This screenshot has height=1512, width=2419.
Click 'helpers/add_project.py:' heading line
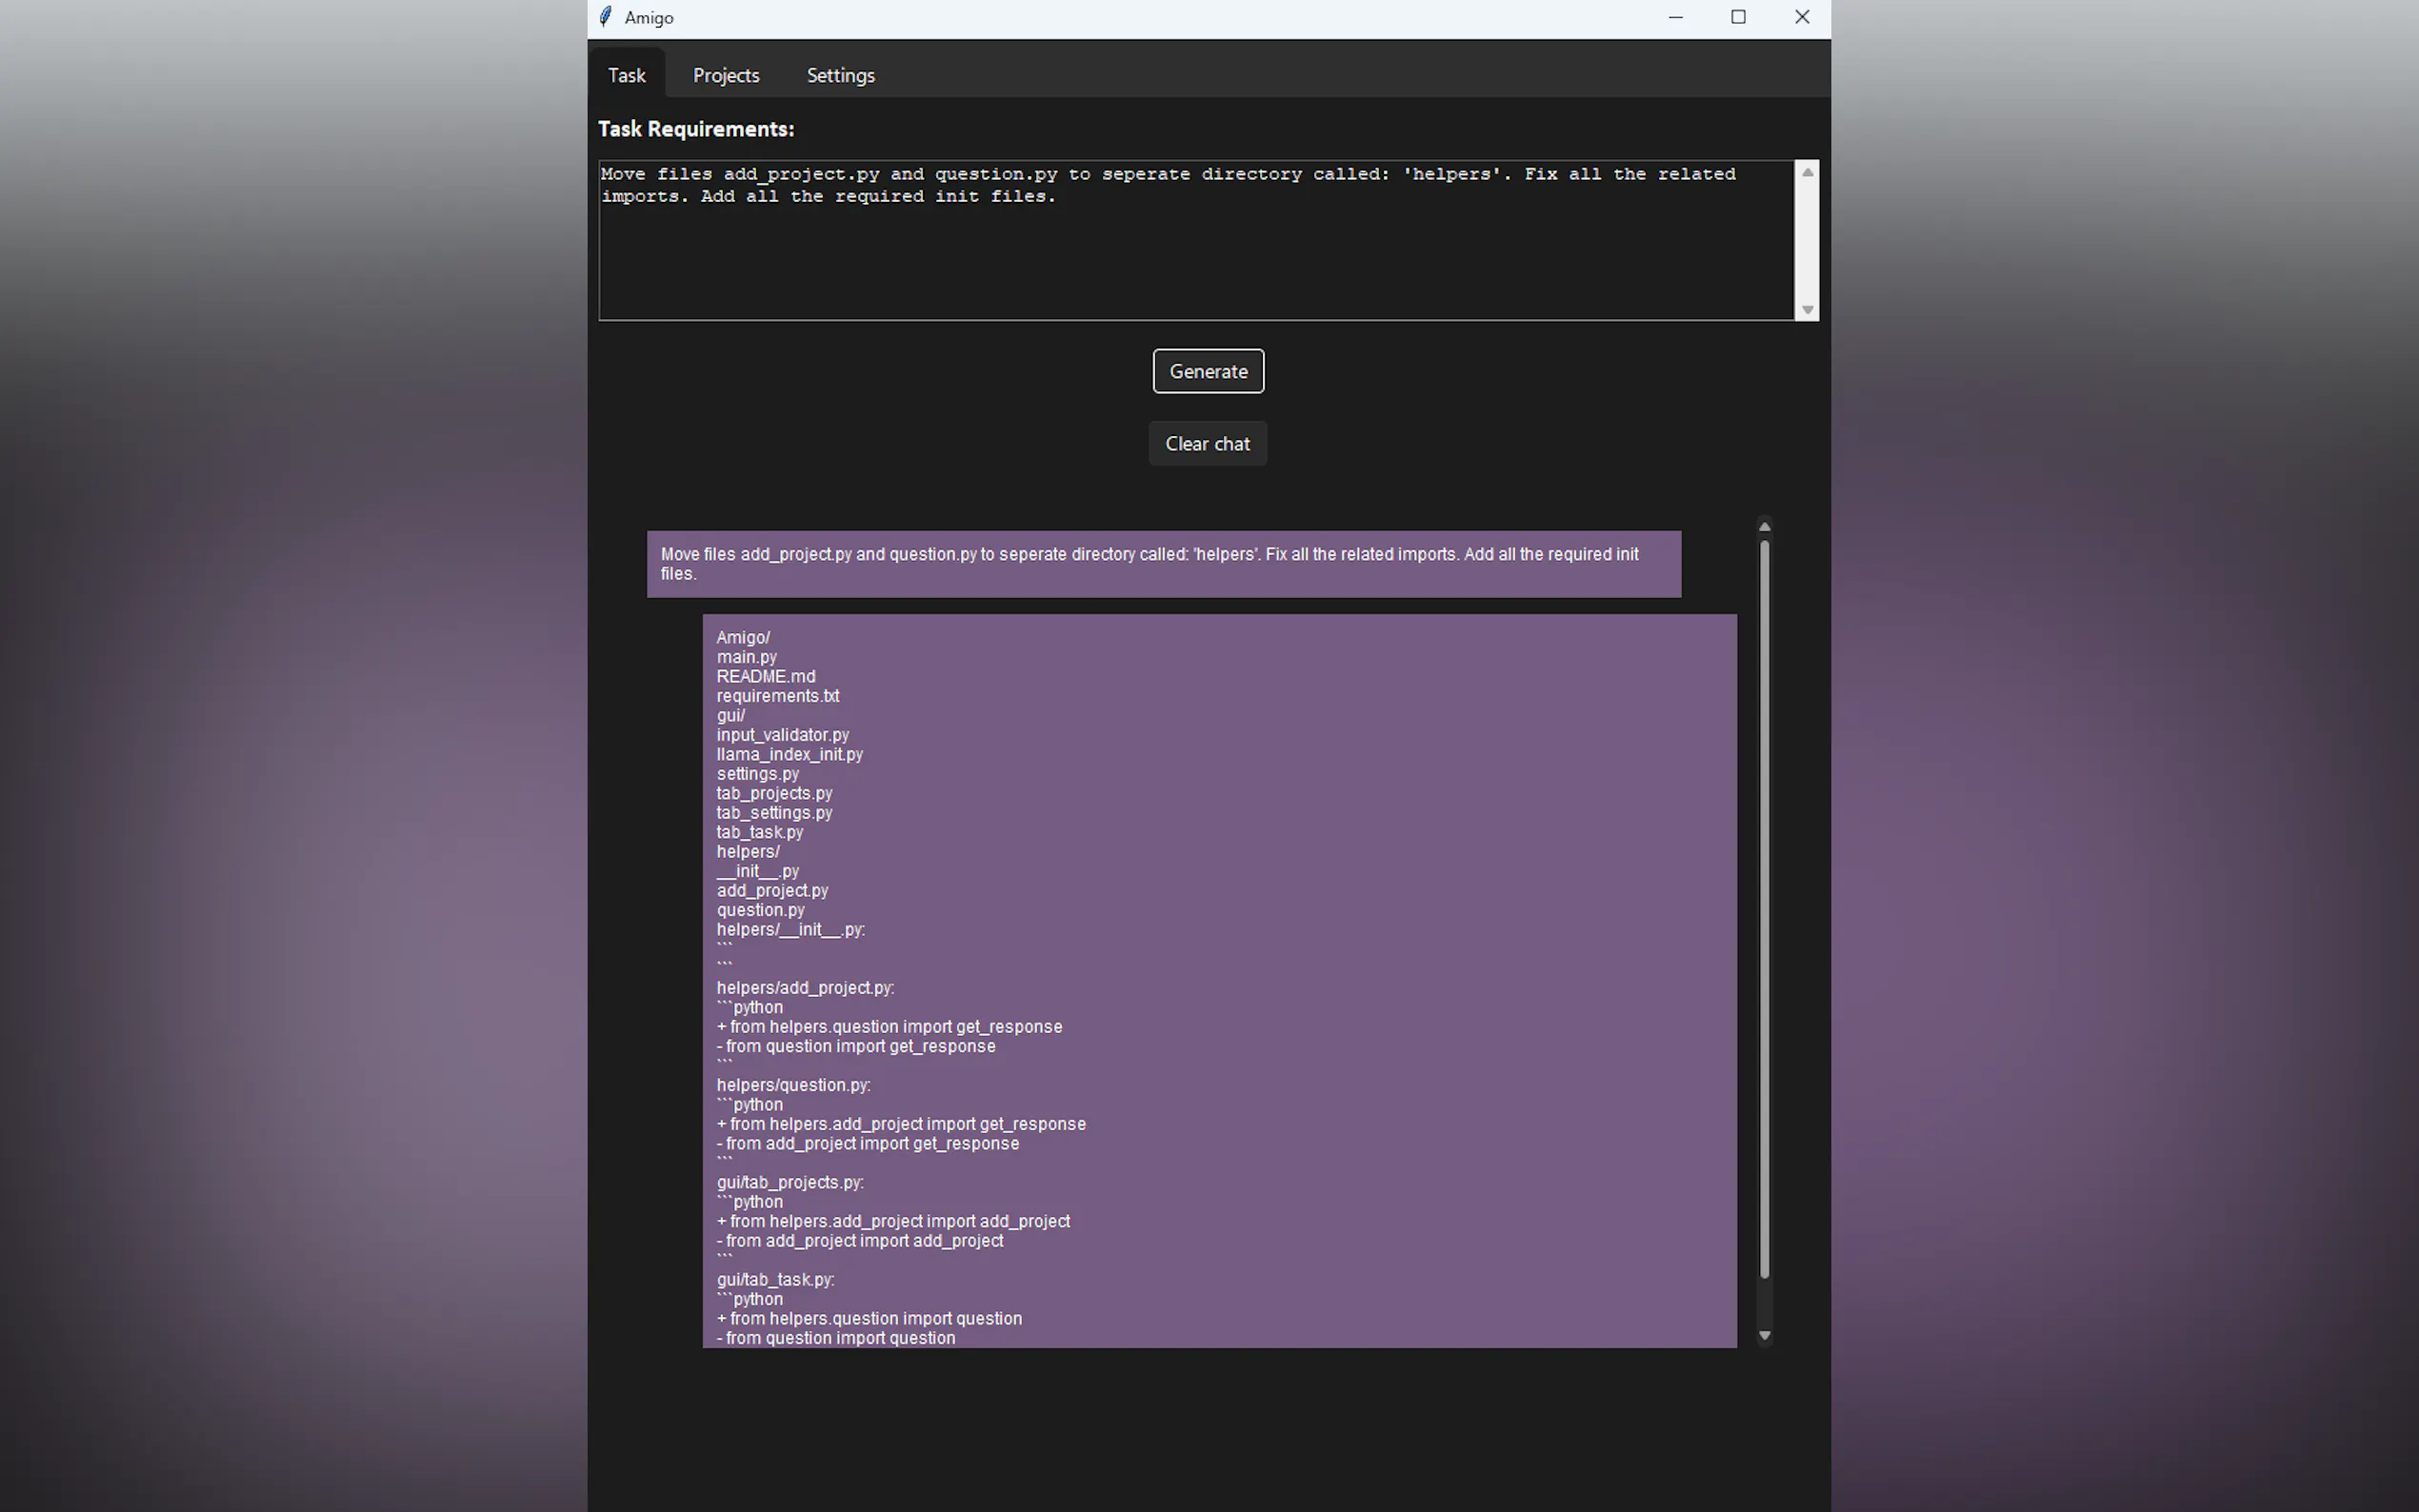805,988
